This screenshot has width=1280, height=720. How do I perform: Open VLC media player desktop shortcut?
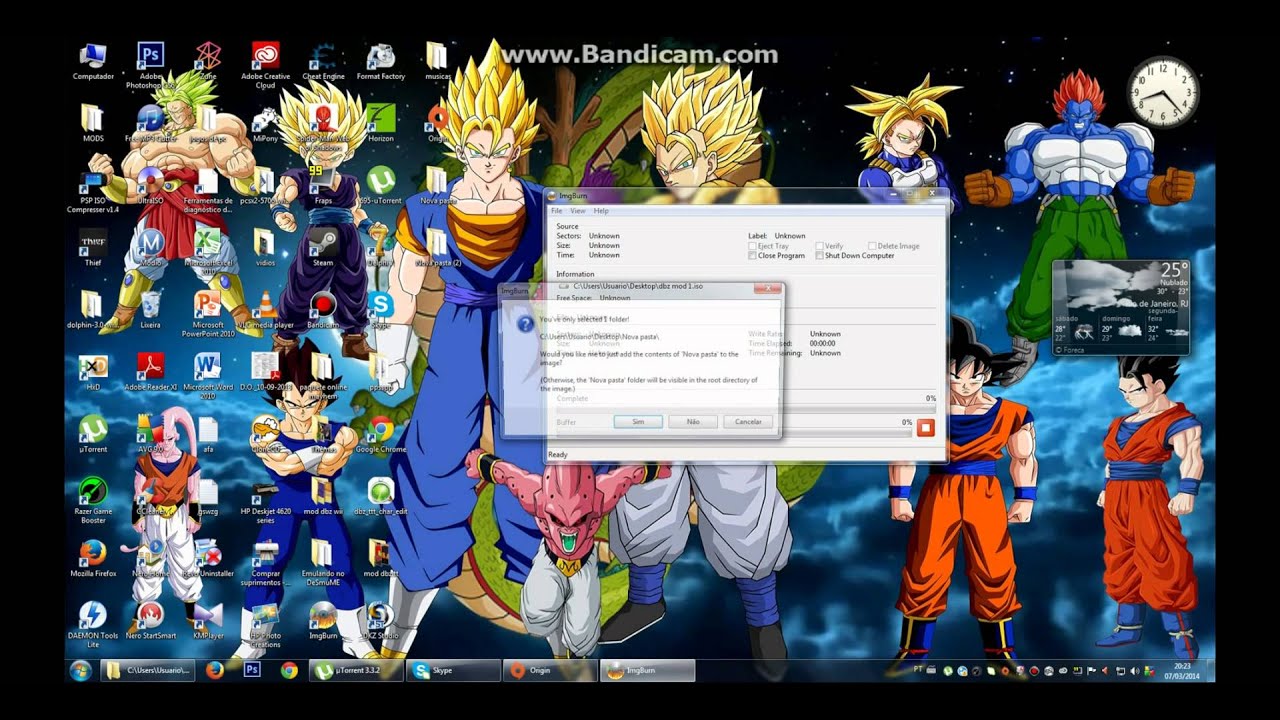265,310
